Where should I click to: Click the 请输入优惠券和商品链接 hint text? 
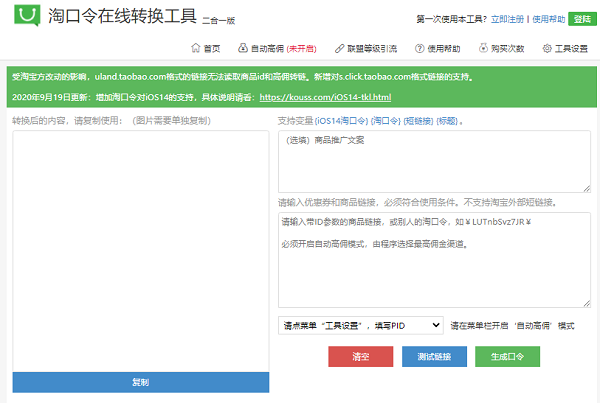(x=417, y=202)
